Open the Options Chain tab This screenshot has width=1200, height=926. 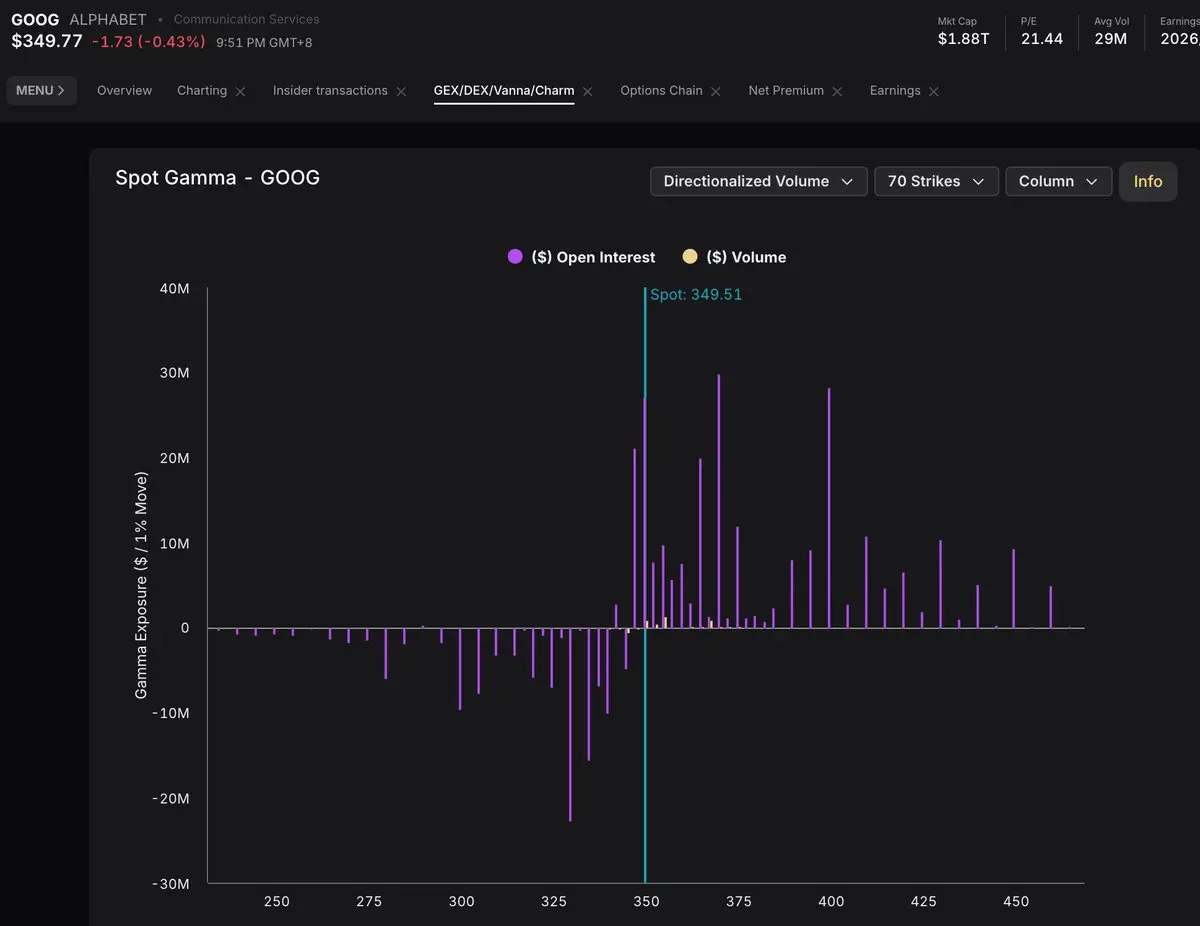tap(661, 90)
